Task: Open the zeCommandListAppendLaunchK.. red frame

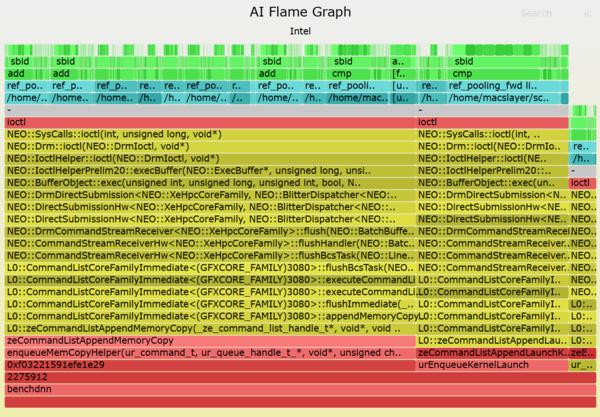Action: [491, 353]
